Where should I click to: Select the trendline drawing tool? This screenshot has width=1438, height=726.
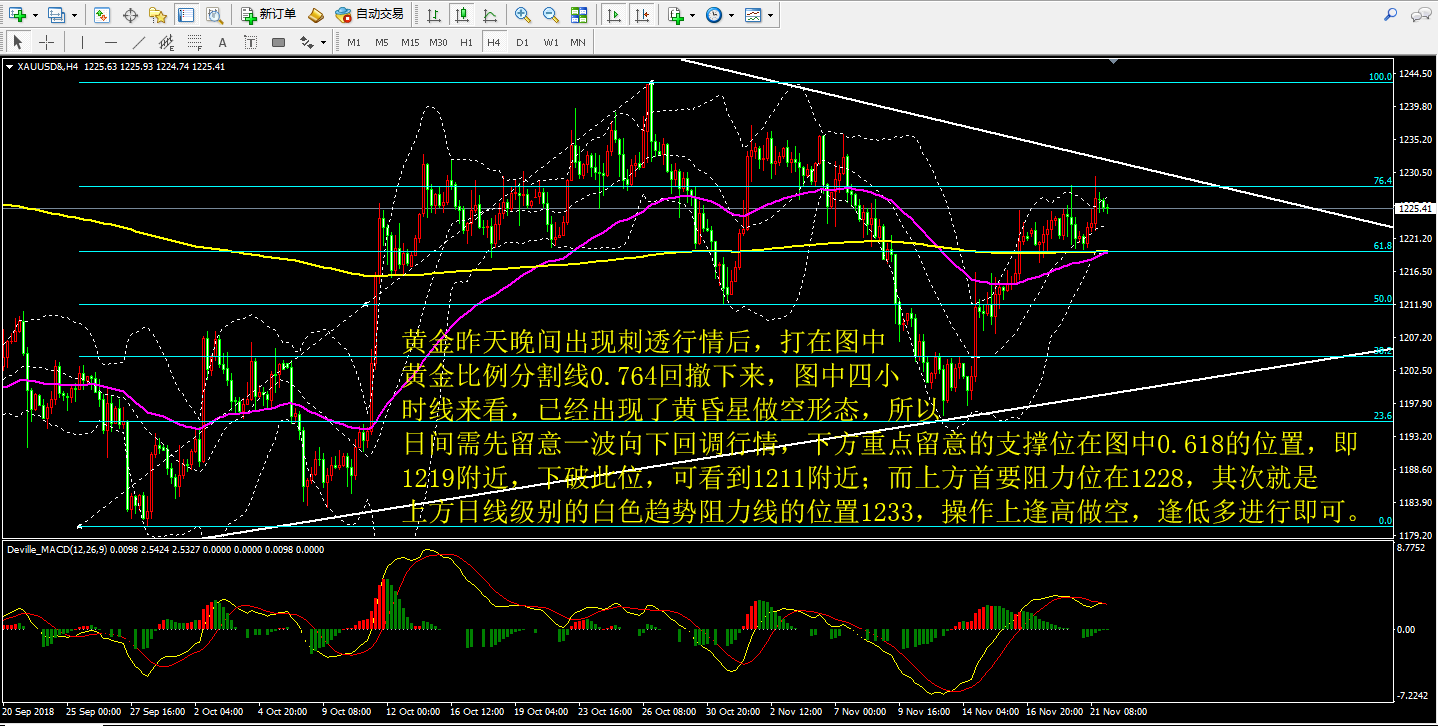coord(138,42)
